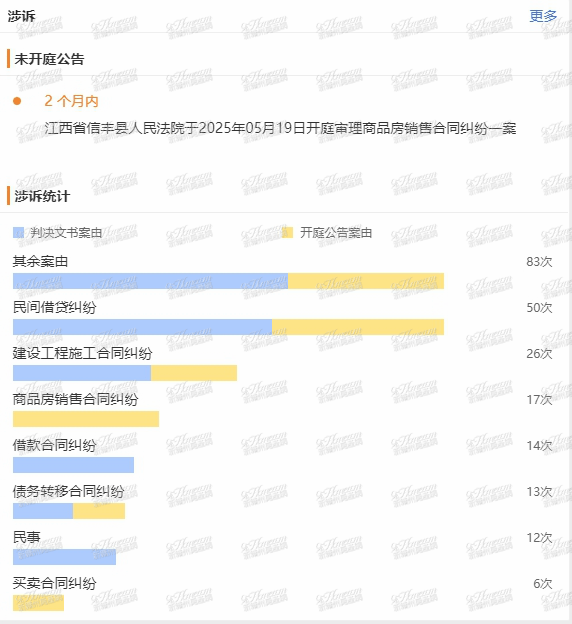Open the 江西省信丰县人民法院 court announcement

tap(280, 128)
